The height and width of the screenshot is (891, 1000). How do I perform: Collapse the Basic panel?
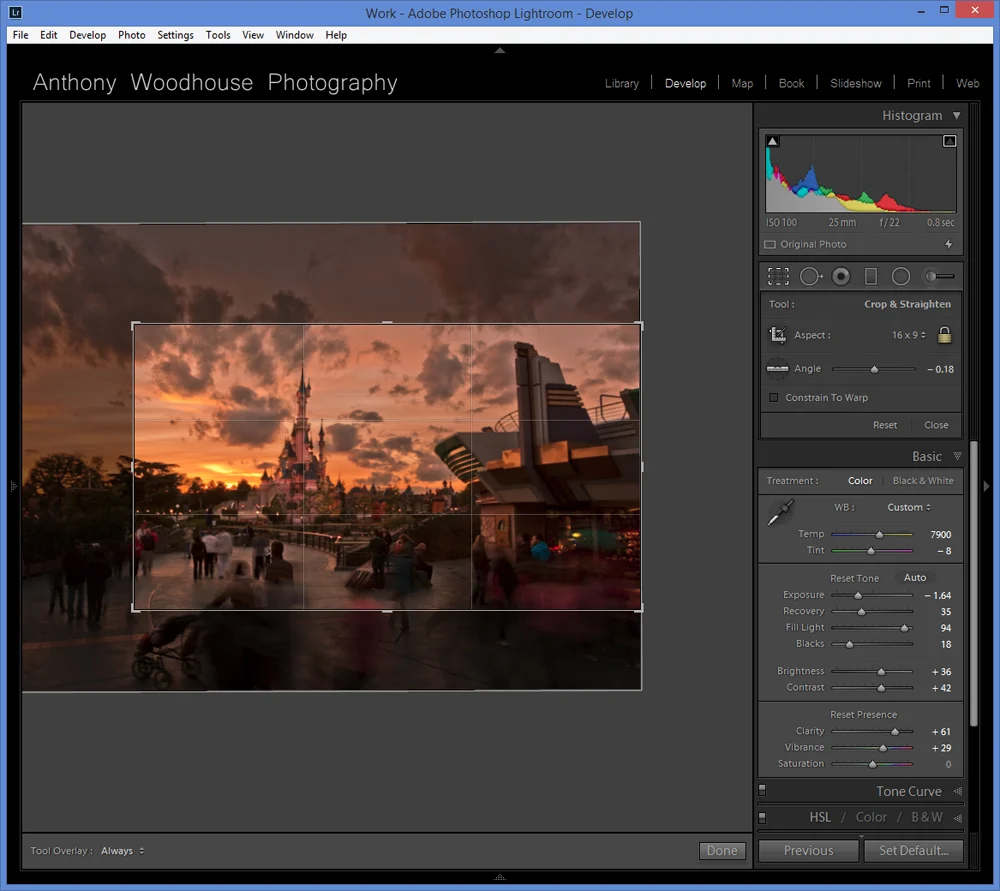tap(957, 456)
